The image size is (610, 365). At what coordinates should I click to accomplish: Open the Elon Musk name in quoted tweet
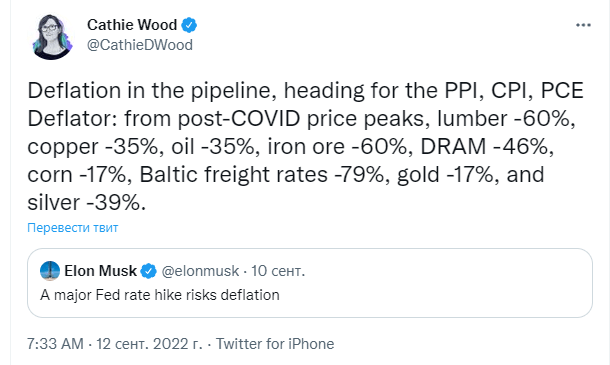(100, 271)
